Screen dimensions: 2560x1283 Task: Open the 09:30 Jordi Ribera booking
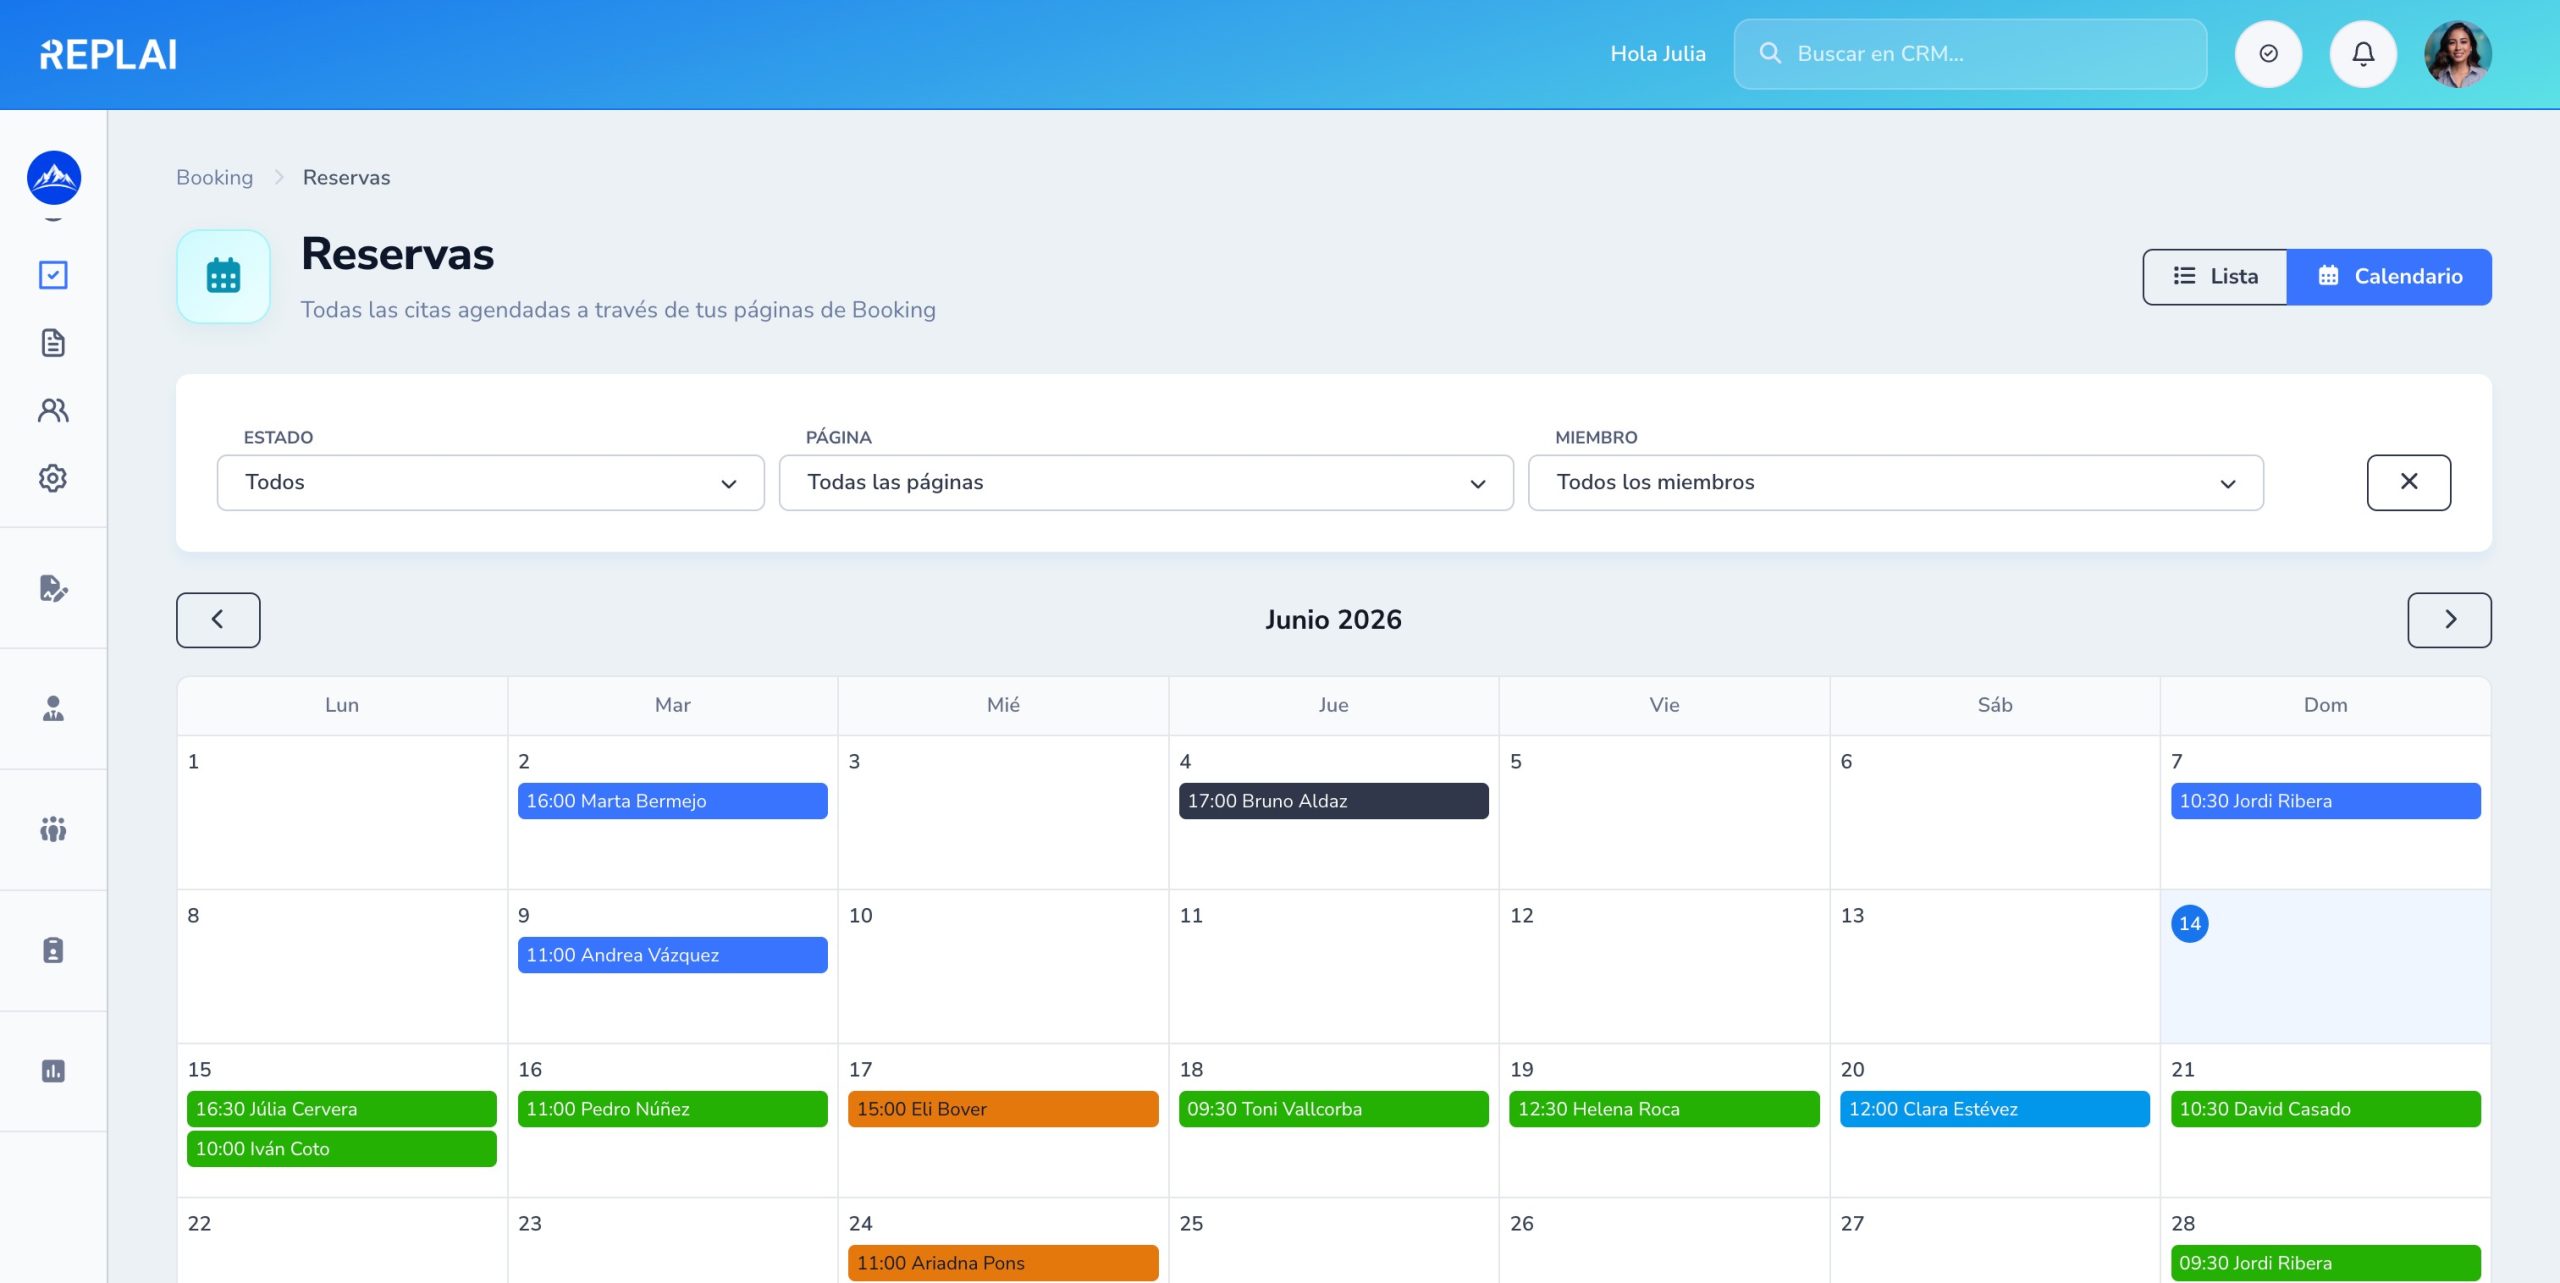pos(2326,1263)
